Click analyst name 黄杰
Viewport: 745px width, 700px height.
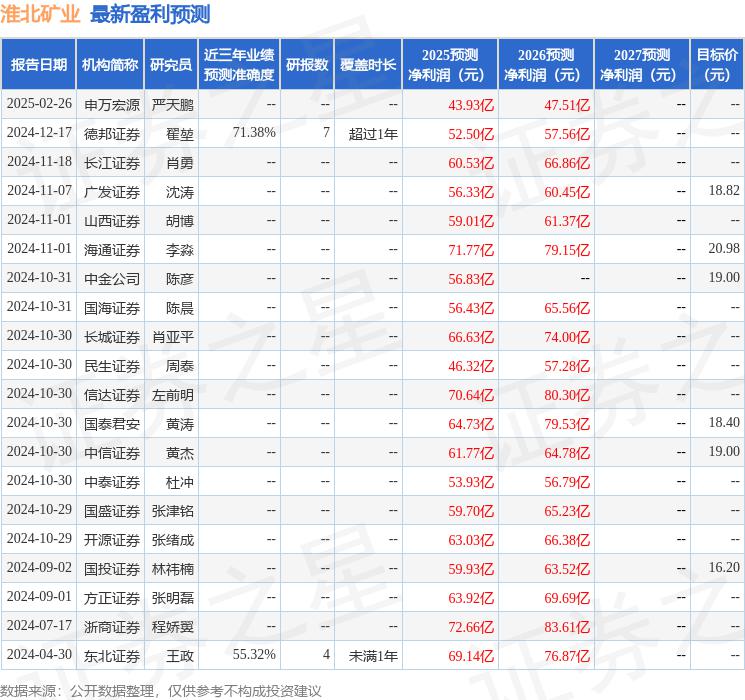pyautogui.click(x=180, y=453)
